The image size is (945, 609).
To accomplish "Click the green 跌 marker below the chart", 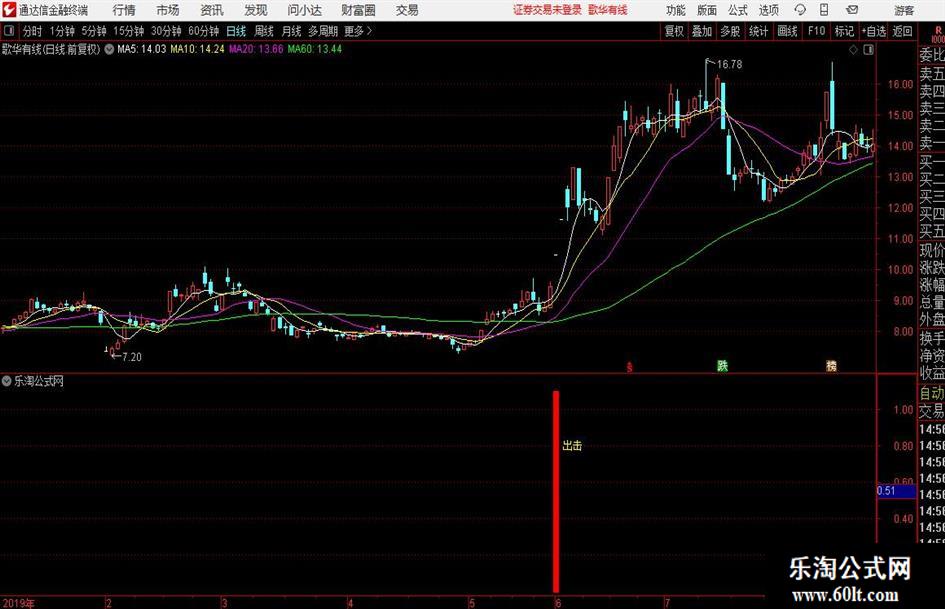I will coord(722,365).
